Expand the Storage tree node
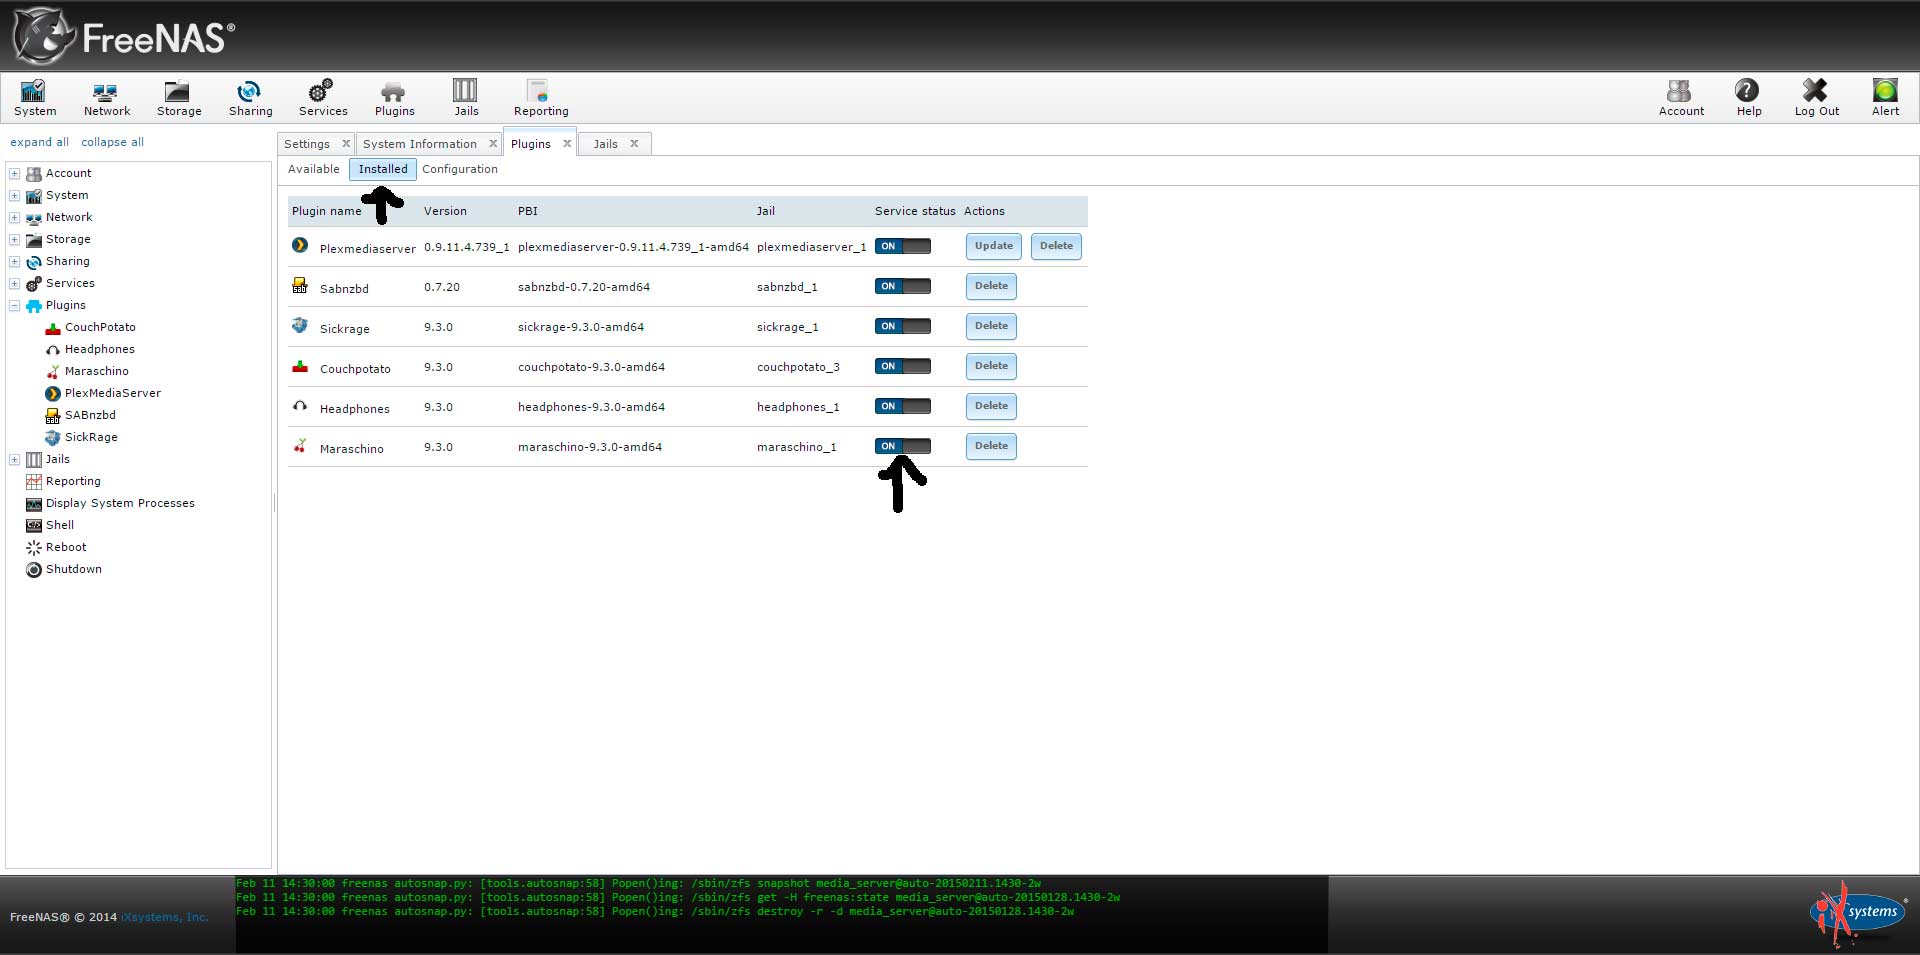The width and height of the screenshot is (1920, 955). point(15,239)
